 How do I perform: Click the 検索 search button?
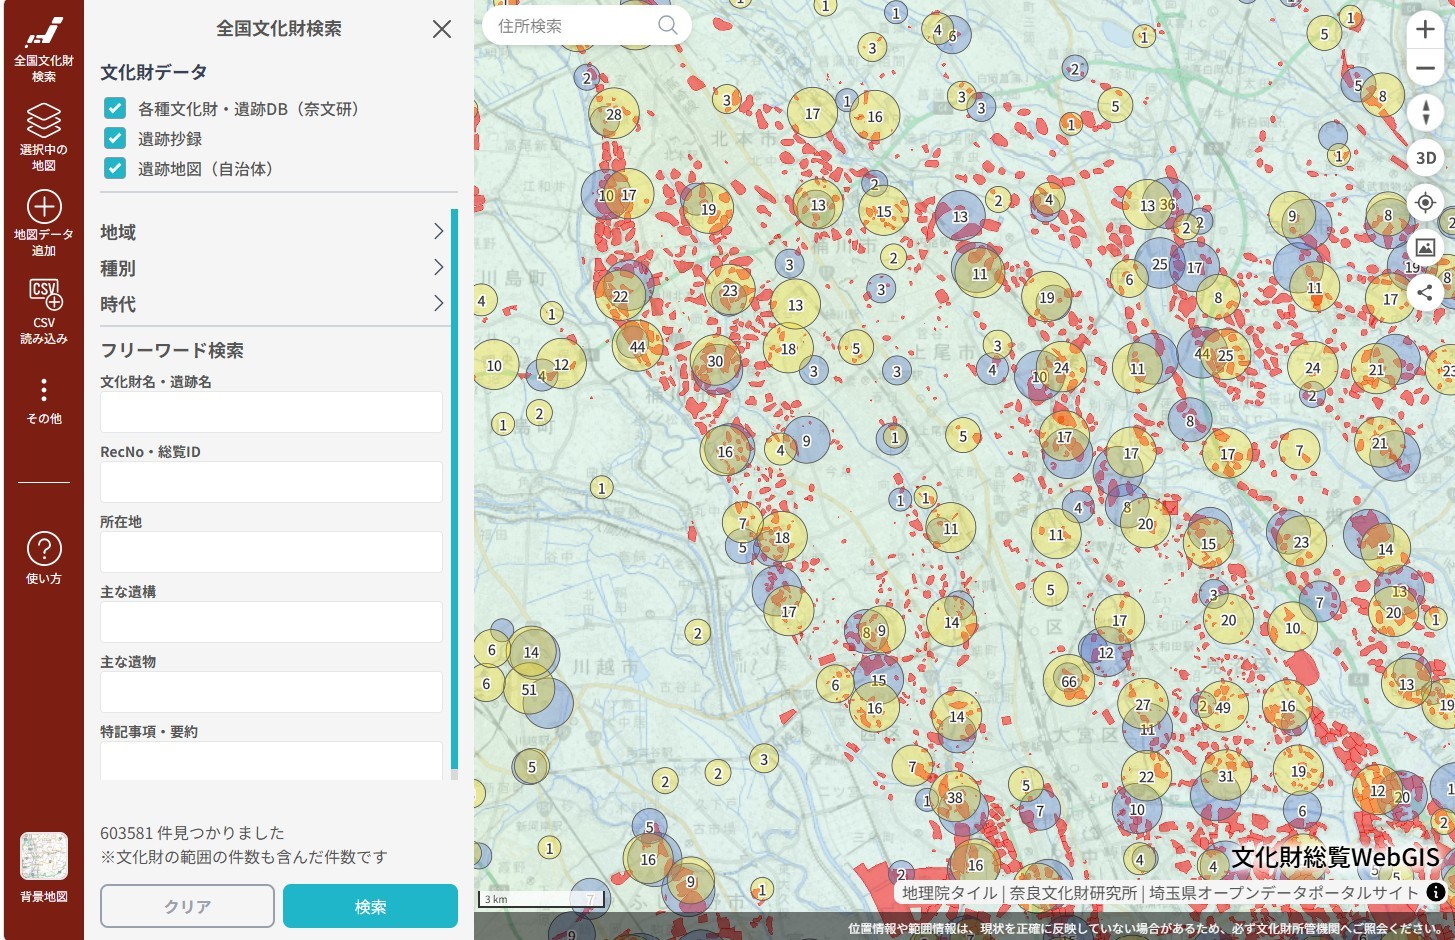370,906
